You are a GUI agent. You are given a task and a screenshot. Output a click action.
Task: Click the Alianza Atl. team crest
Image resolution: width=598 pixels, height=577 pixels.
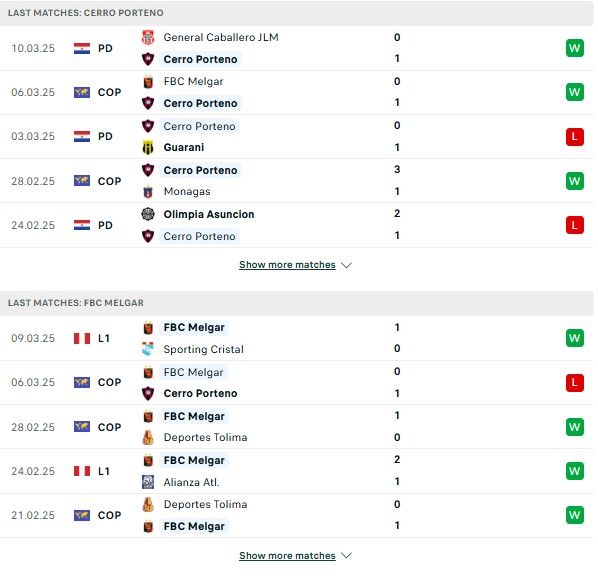pos(148,482)
